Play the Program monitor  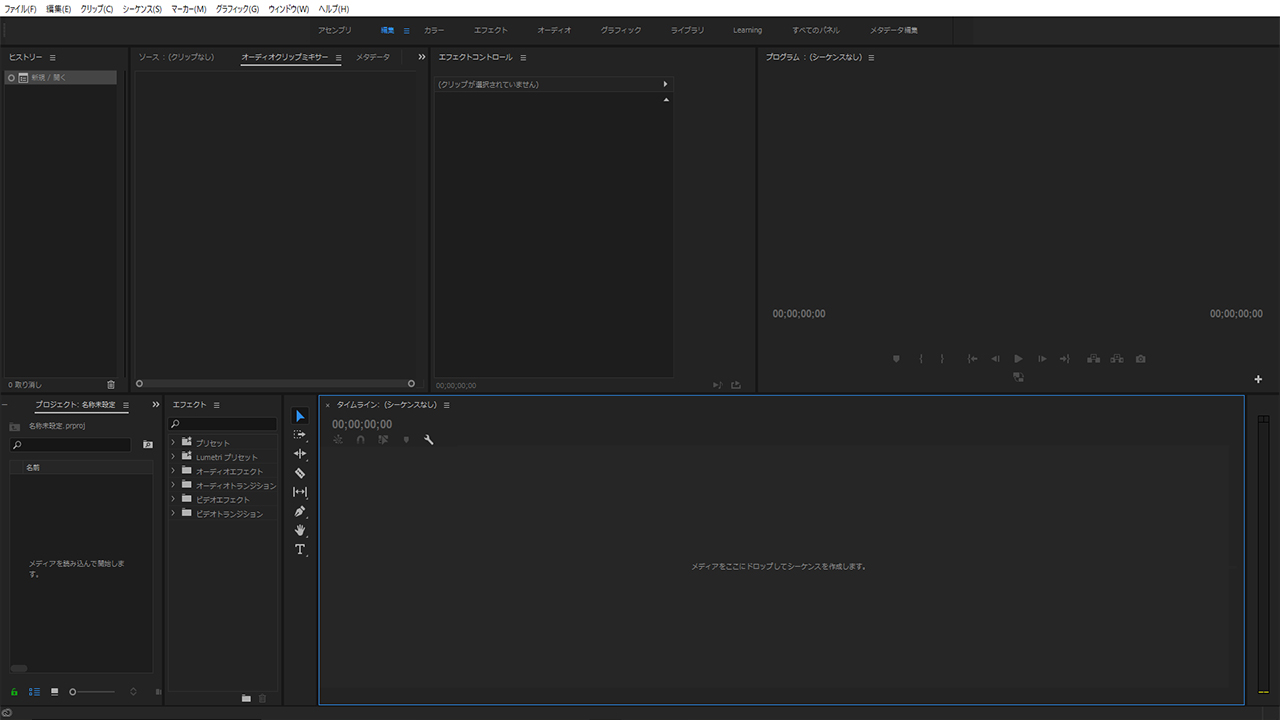coord(1018,359)
